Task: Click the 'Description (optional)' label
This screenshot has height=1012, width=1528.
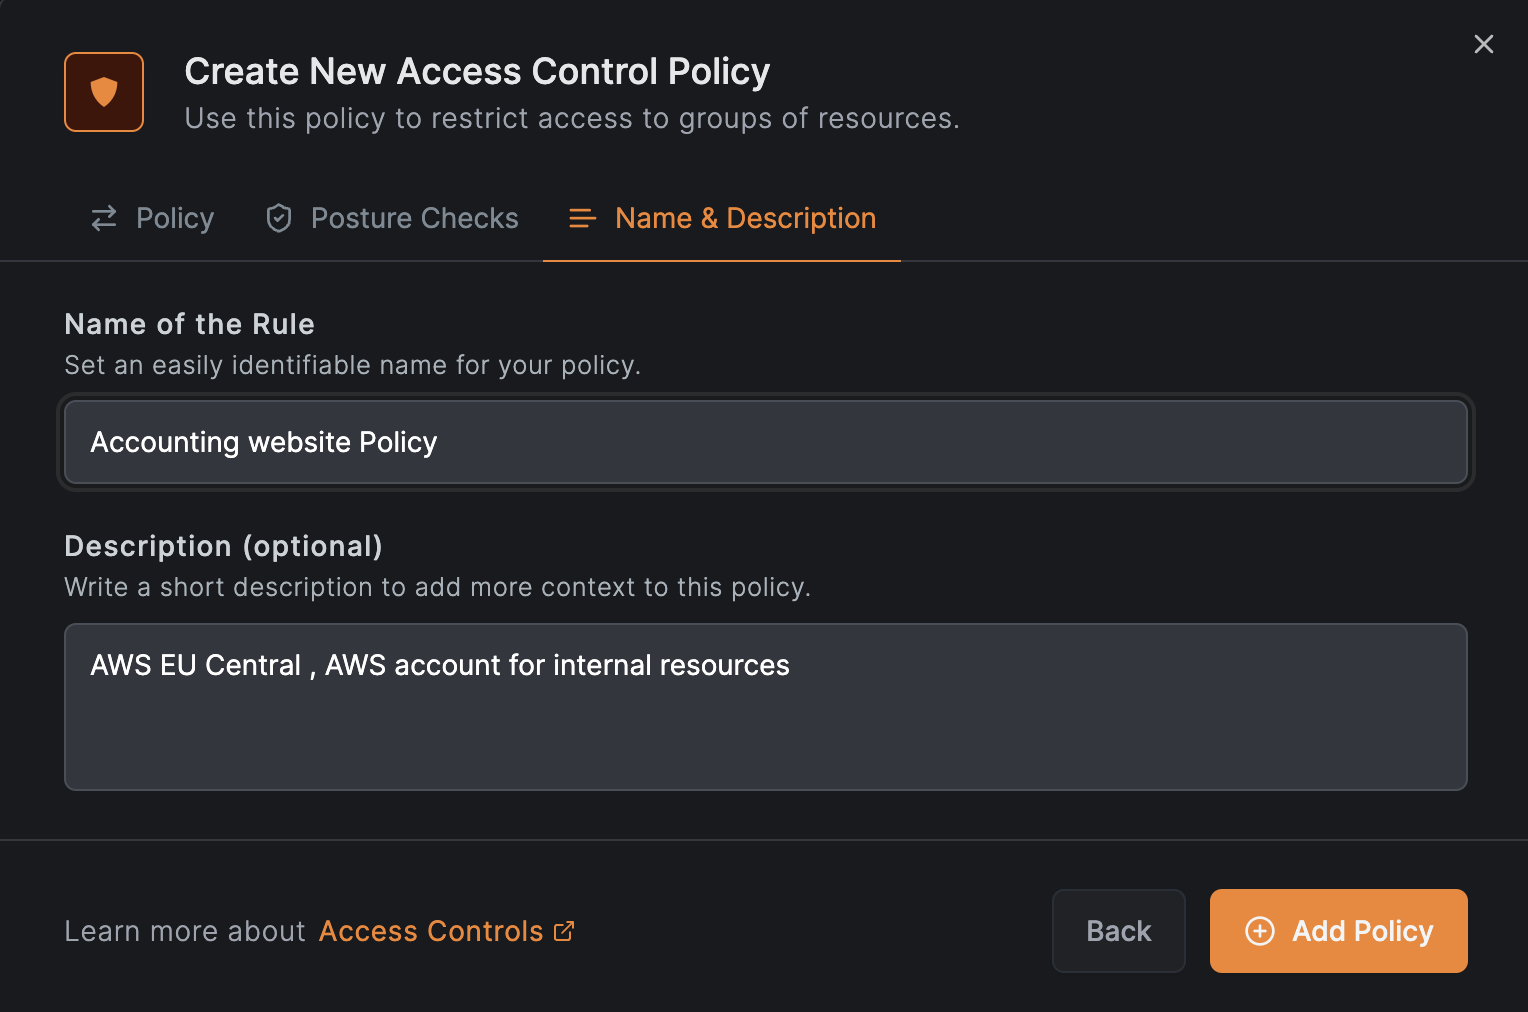Action: coord(224,546)
